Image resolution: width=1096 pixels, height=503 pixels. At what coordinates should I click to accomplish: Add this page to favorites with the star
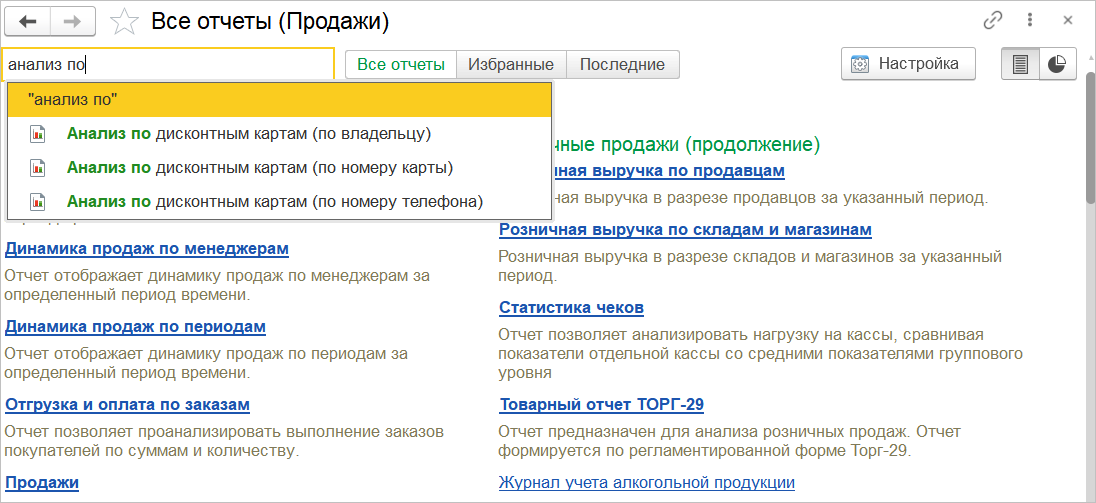click(124, 21)
